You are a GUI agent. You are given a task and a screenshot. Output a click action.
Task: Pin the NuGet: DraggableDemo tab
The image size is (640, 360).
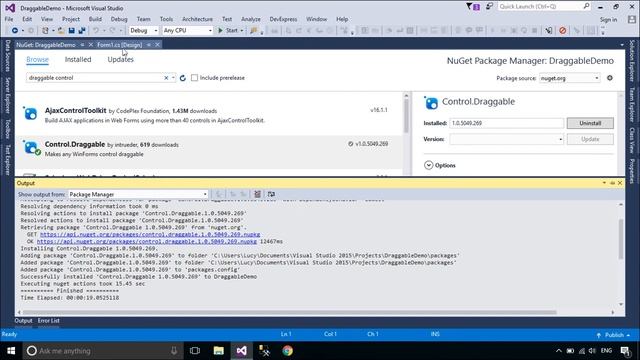pos(82,45)
